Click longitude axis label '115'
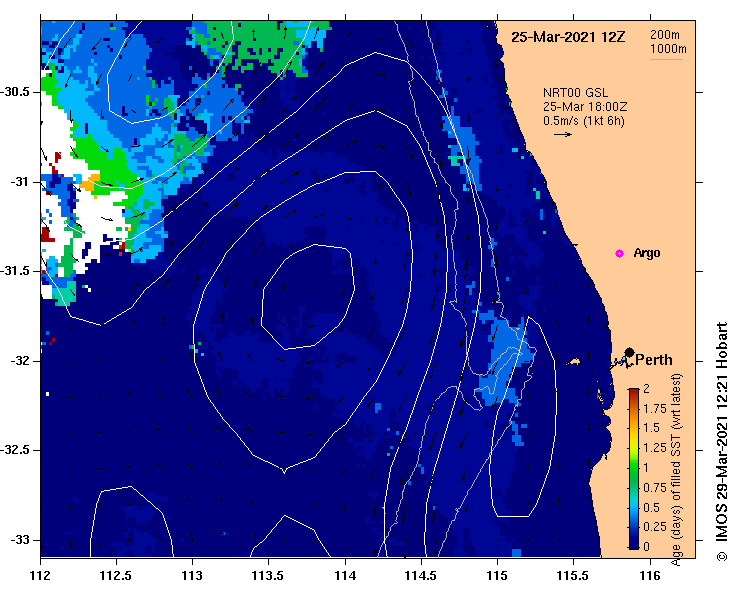The height and width of the screenshot is (592, 739). pyautogui.click(x=497, y=576)
